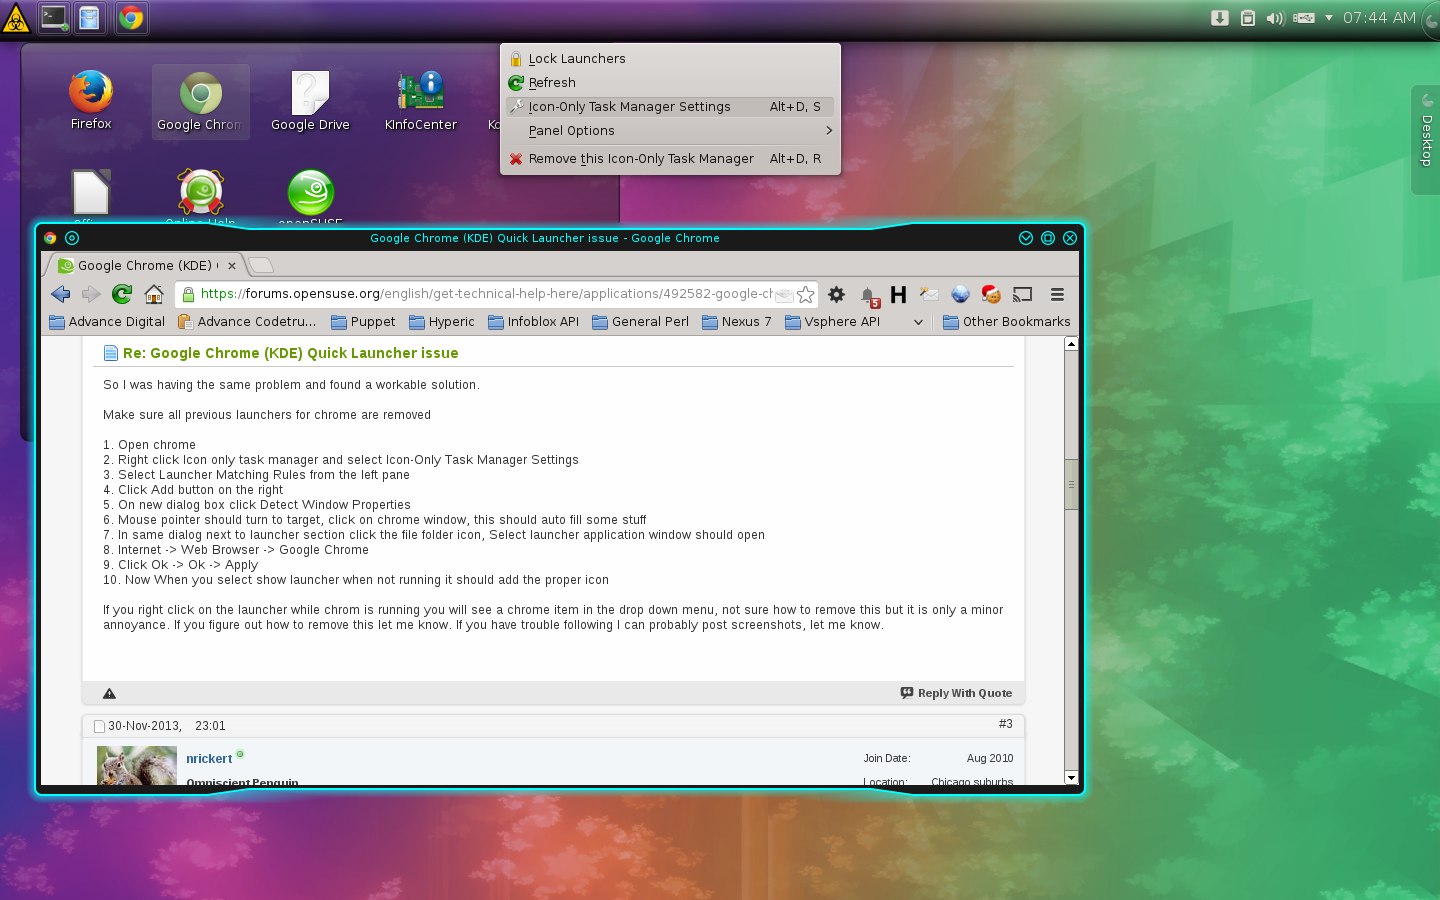This screenshot has height=900, width=1440.
Task: Click the page scrollbar down arrow
Action: (x=1071, y=778)
